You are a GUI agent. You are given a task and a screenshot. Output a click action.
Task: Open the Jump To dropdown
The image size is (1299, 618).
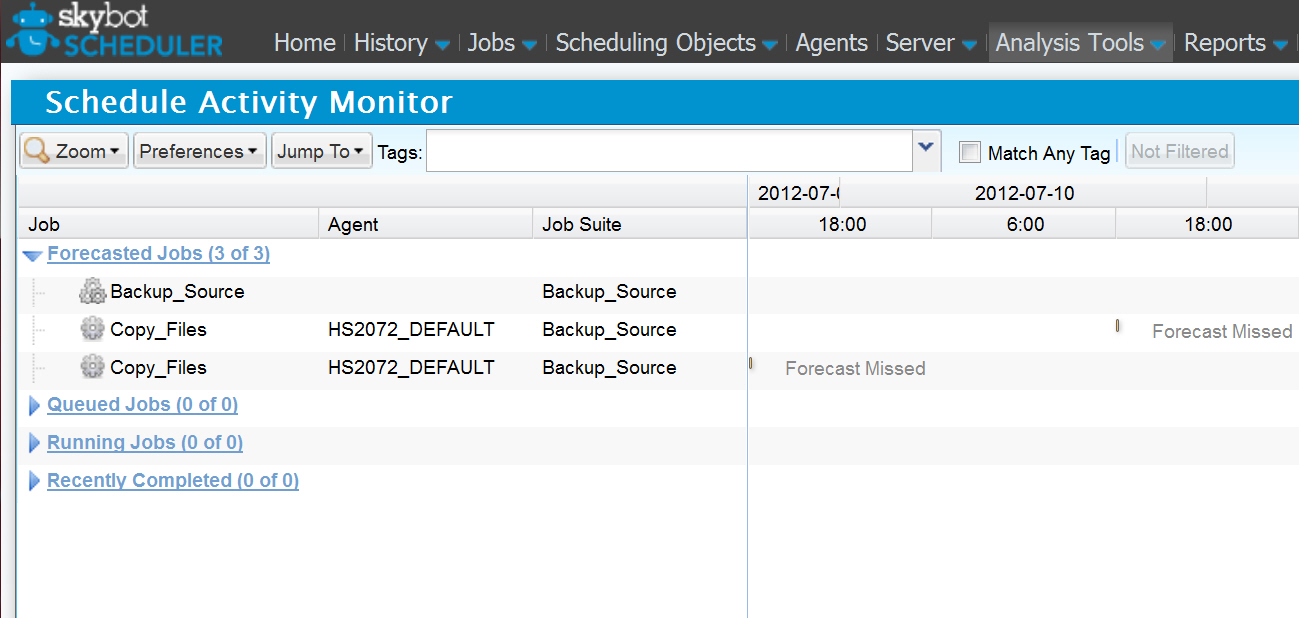coord(321,151)
